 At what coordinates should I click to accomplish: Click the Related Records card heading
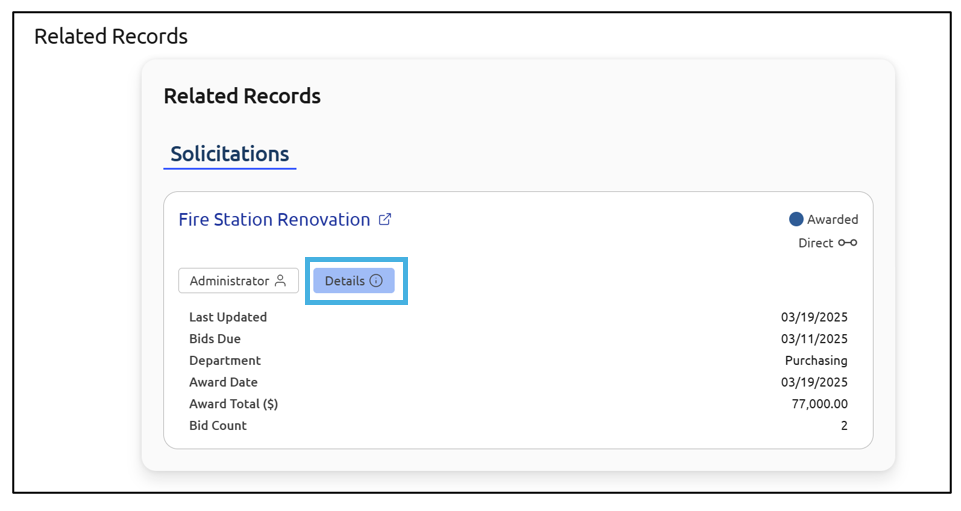click(242, 96)
